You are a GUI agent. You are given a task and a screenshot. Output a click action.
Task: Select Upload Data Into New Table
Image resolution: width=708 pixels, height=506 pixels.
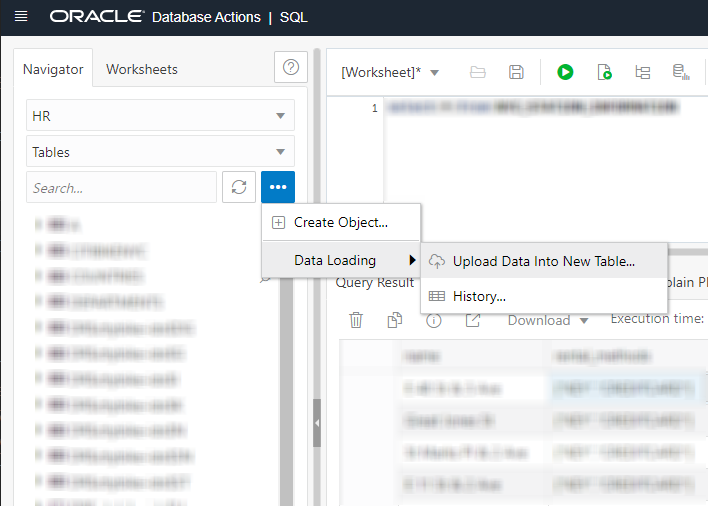tap(543, 261)
